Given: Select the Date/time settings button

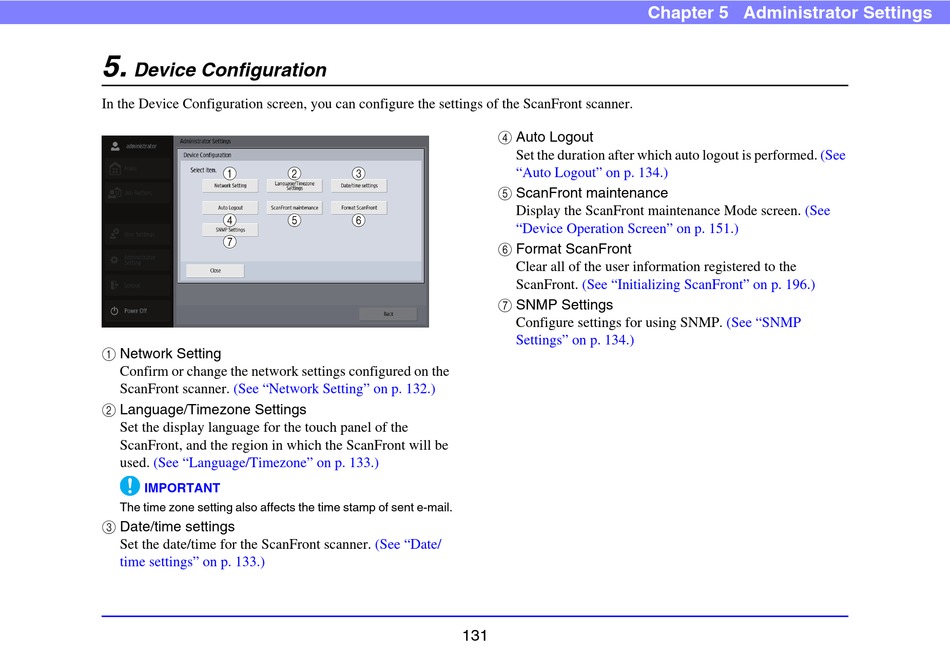Looking at the screenshot, I should tap(359, 186).
